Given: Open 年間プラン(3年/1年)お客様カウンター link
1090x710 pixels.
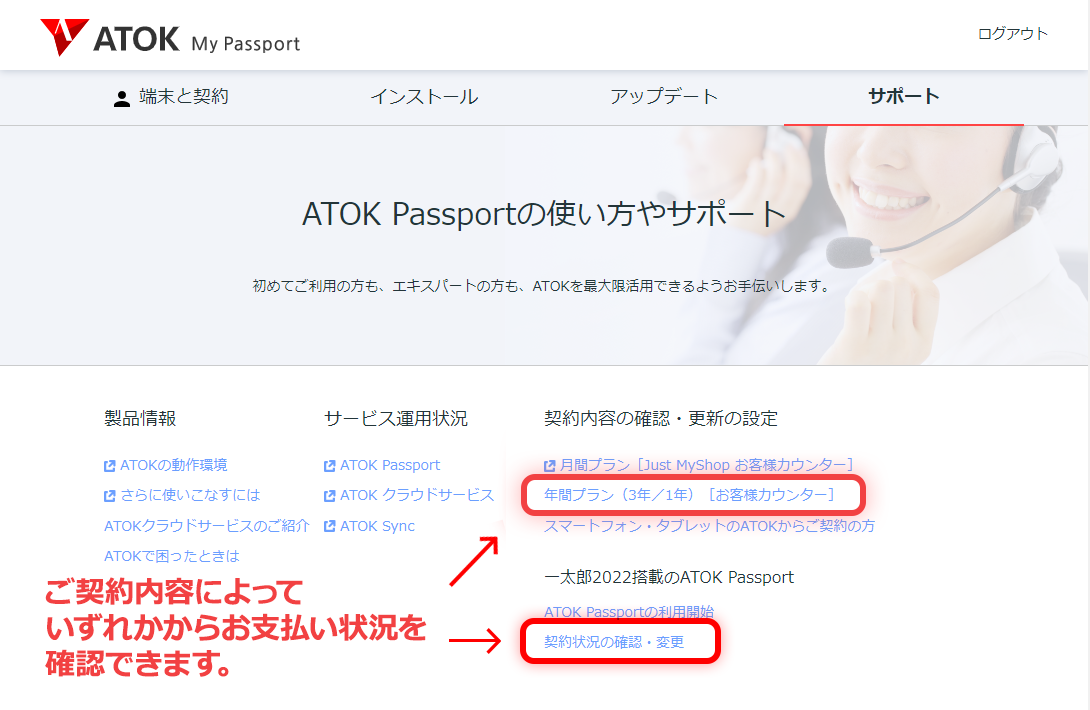Looking at the screenshot, I should (690, 495).
